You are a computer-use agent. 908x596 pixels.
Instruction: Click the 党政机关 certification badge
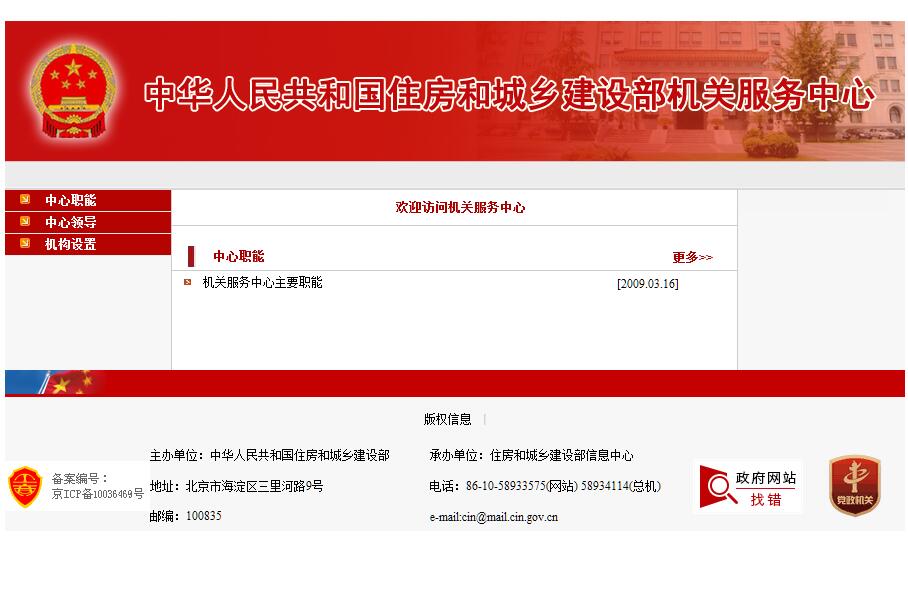pos(855,485)
